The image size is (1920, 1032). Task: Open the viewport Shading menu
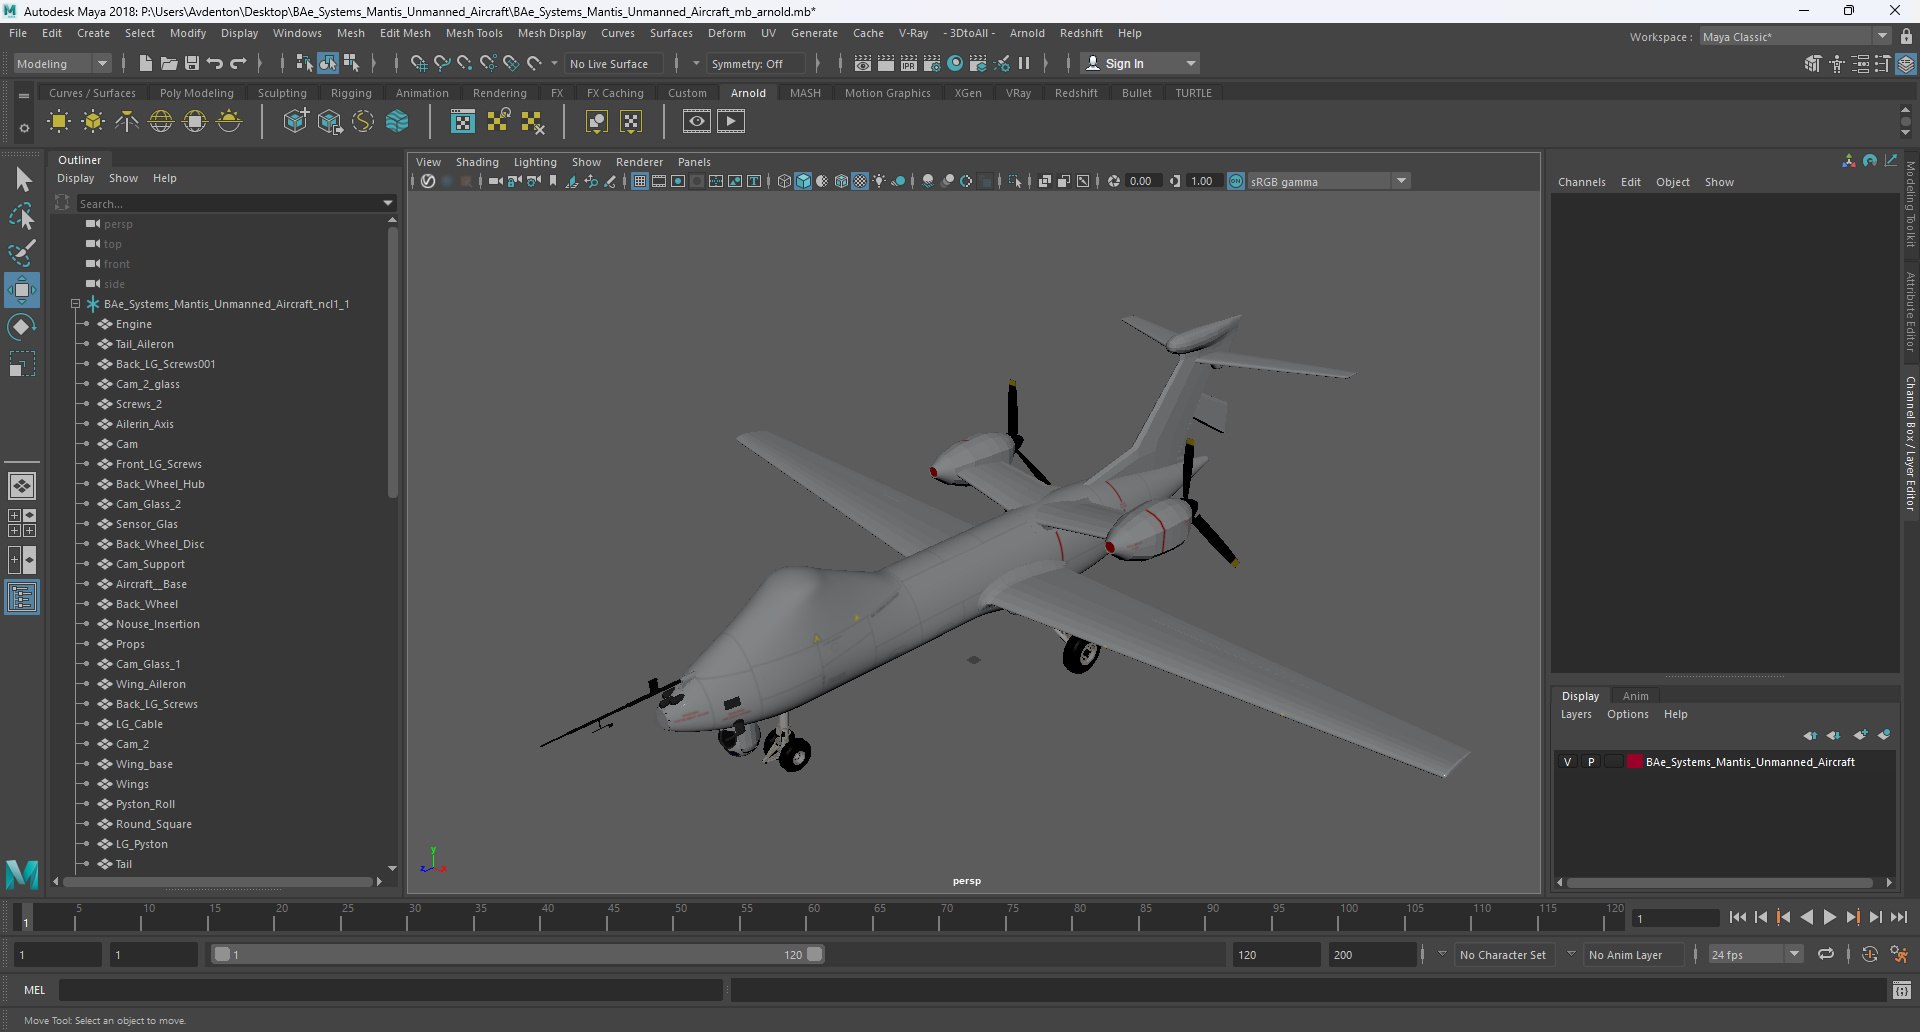pos(477,162)
